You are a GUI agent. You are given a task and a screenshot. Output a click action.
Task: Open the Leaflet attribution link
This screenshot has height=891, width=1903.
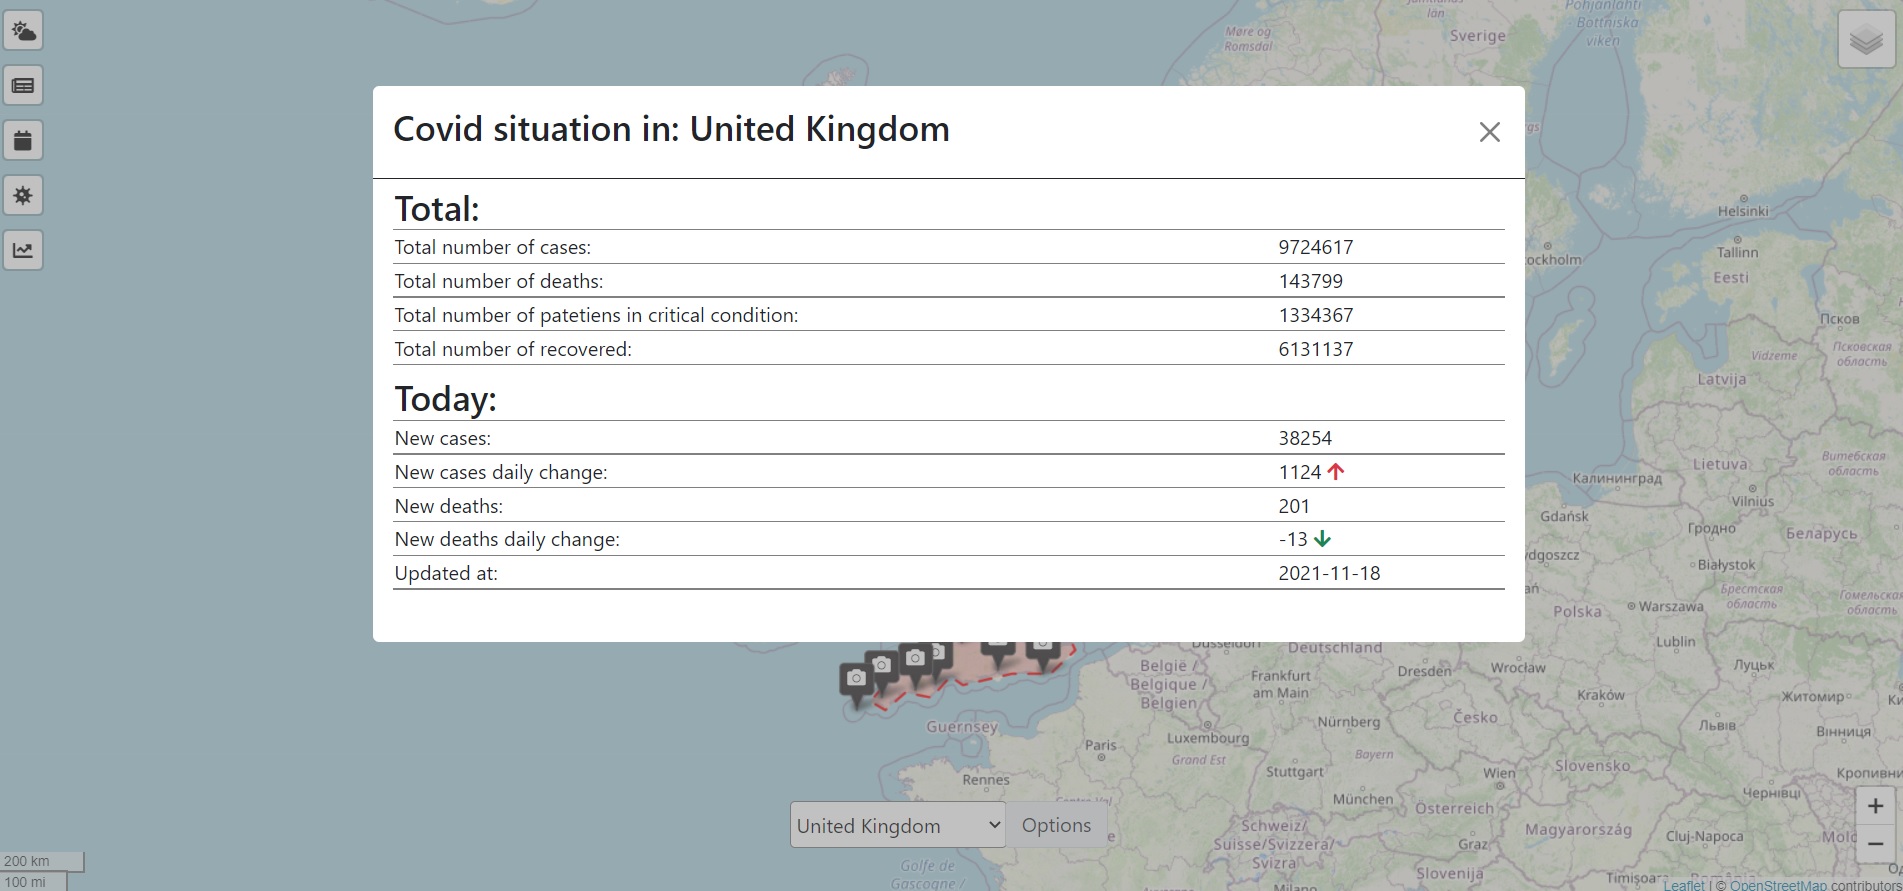1684,884
